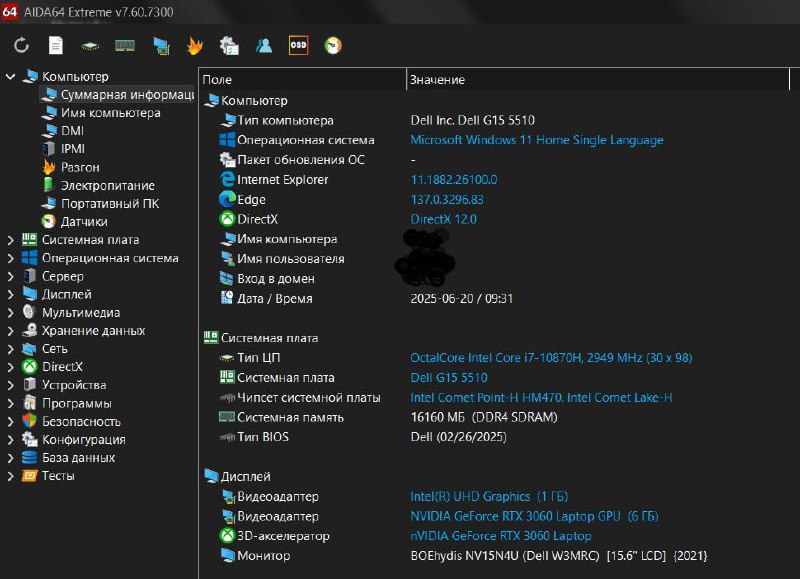Expand the Тесты tree node

10,476
